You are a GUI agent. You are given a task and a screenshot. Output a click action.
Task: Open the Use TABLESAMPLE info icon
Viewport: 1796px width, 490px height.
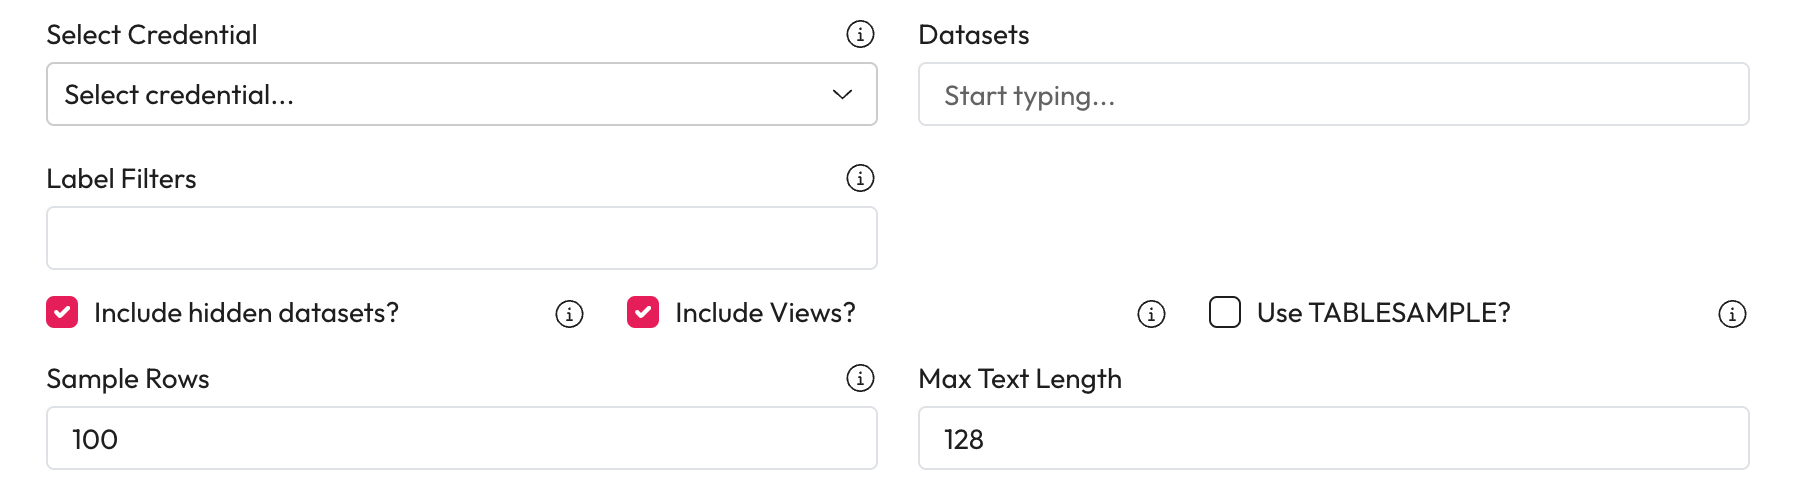click(x=1732, y=314)
